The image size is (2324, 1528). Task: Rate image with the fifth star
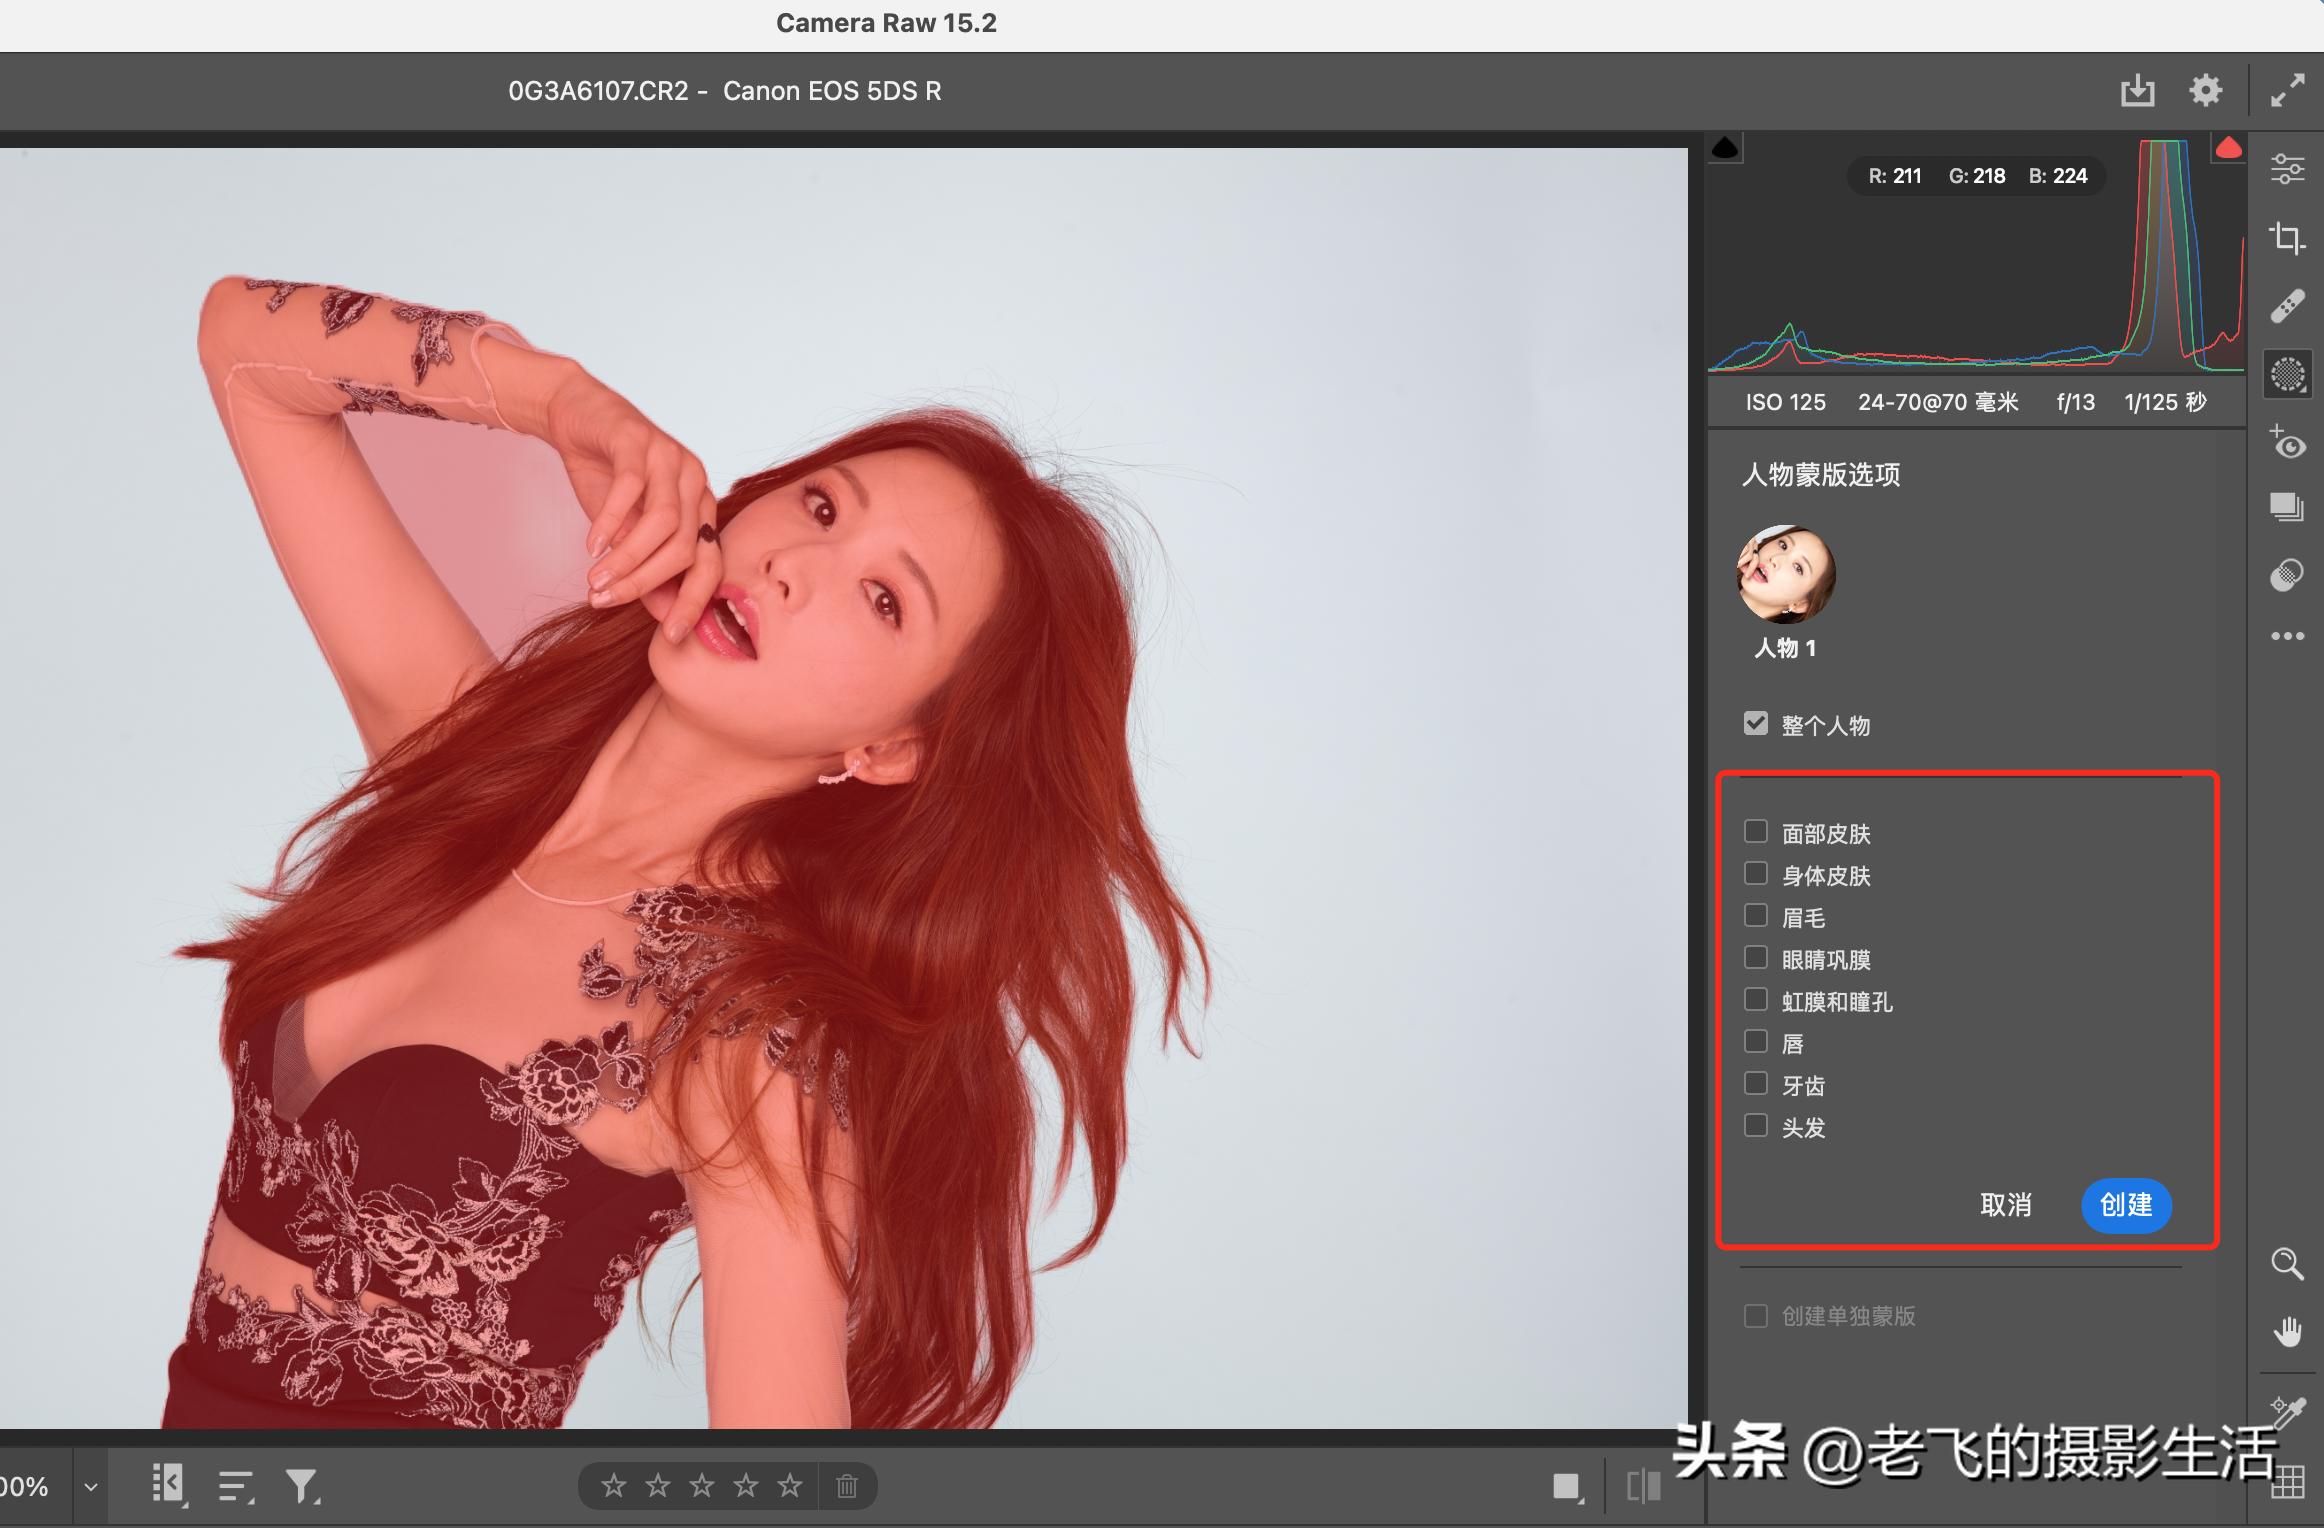pyautogui.click(x=790, y=1487)
